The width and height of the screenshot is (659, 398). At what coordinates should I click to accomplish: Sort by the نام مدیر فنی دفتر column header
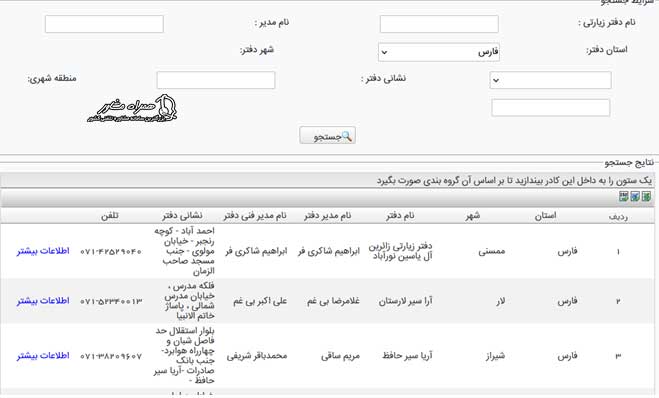[255, 216]
